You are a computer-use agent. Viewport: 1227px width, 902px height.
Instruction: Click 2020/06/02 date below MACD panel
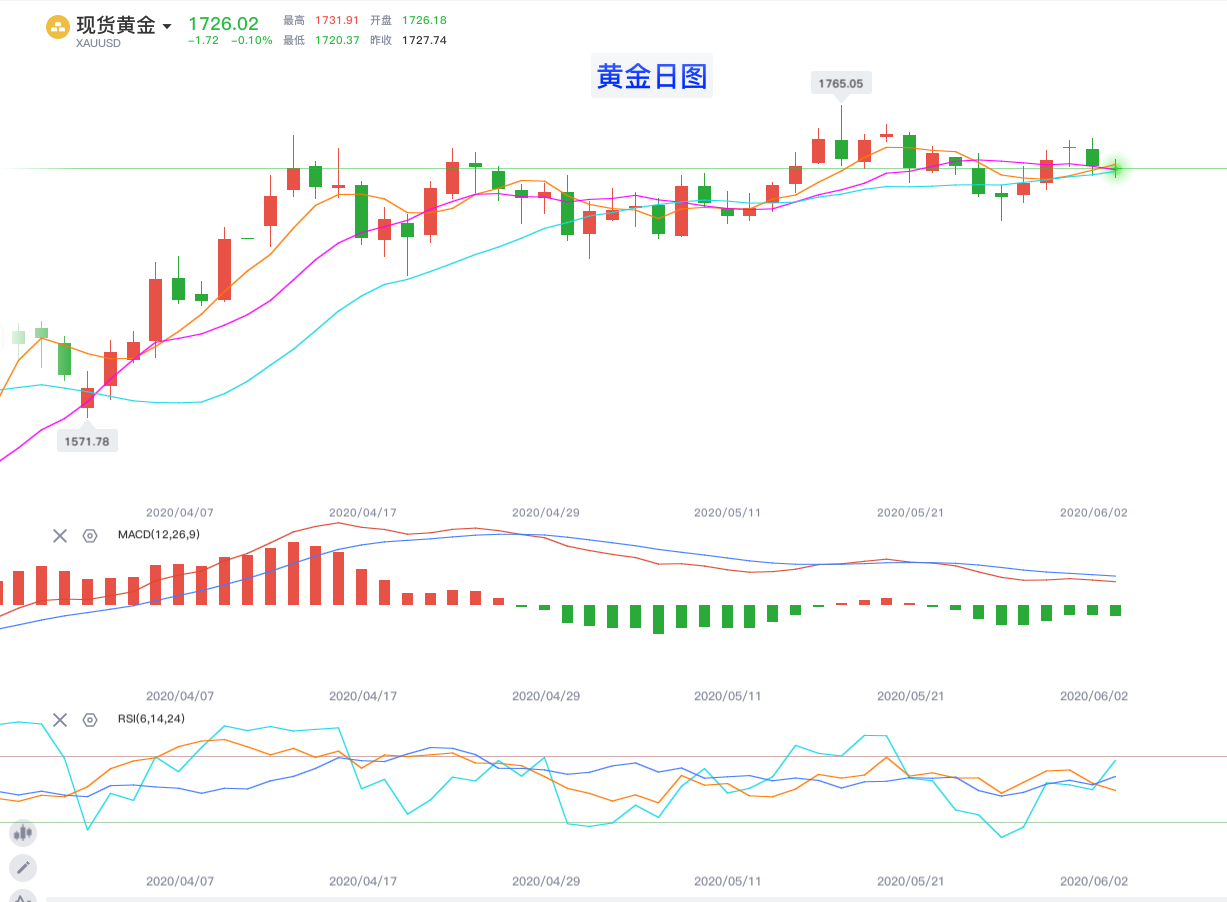1094,696
